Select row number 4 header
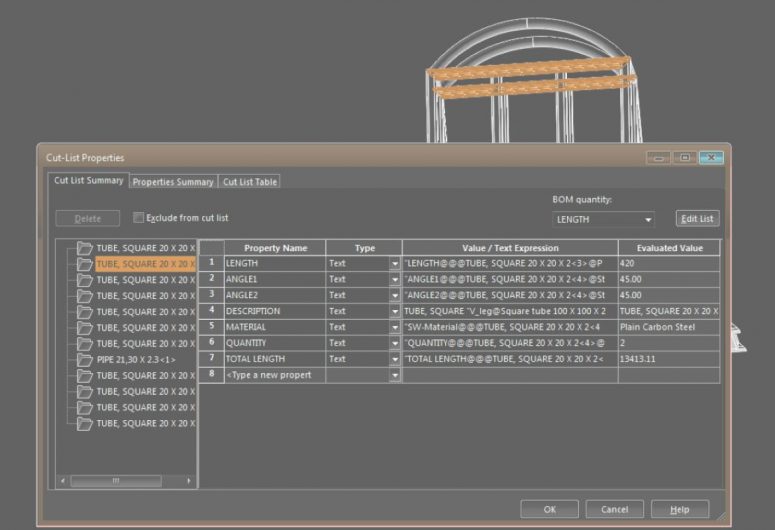This screenshot has height=530, width=775. click(212, 310)
